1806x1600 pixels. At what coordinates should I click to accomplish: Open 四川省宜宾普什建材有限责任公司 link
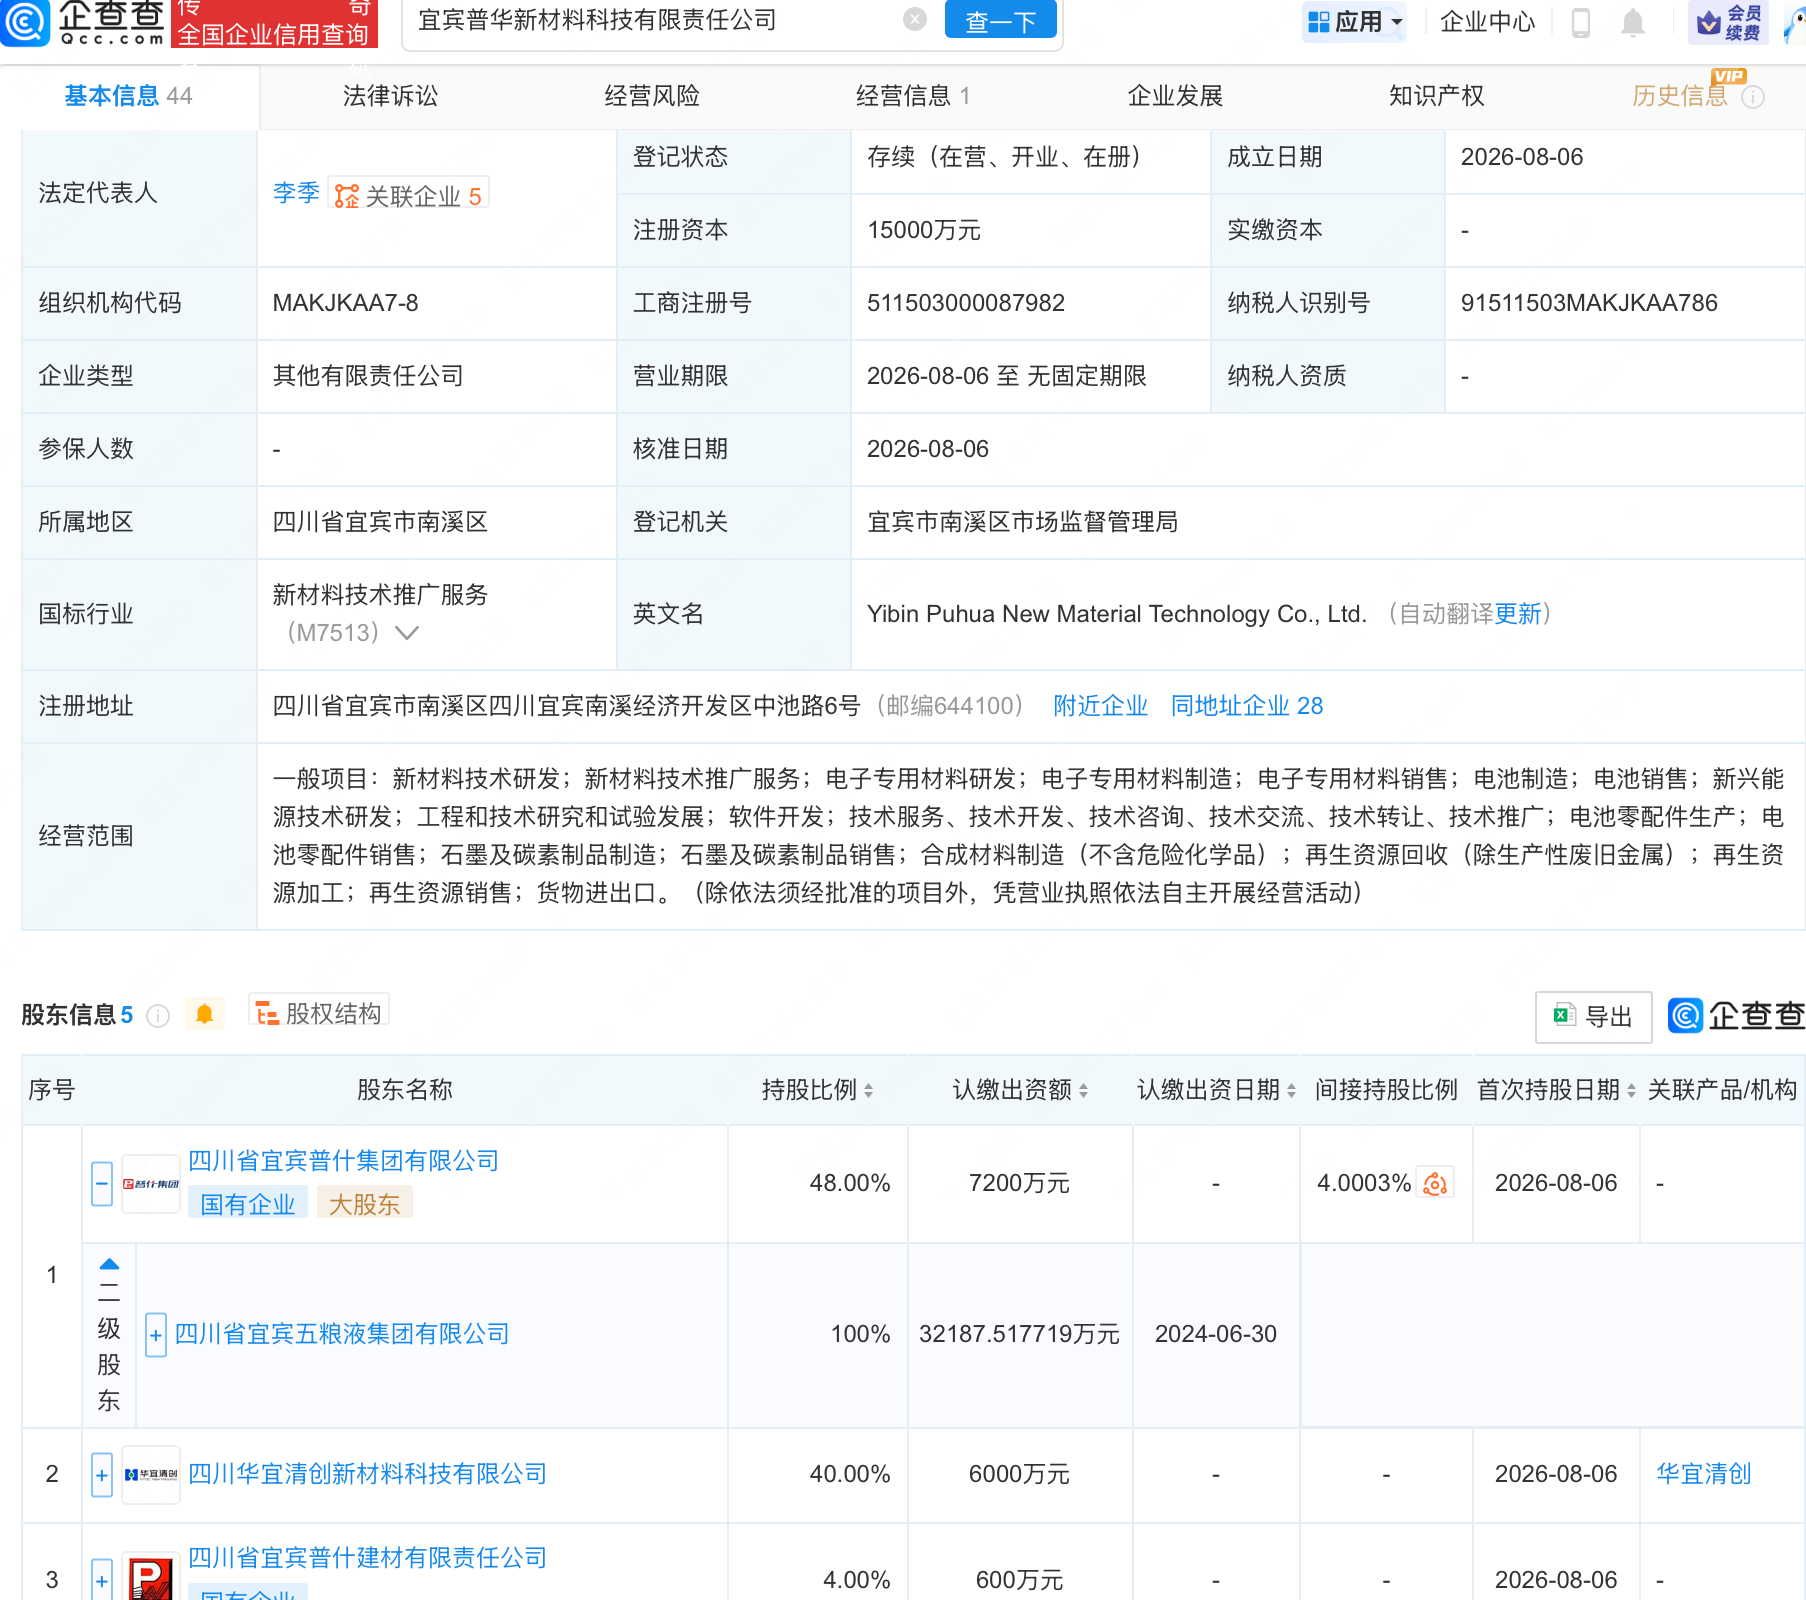point(368,1558)
